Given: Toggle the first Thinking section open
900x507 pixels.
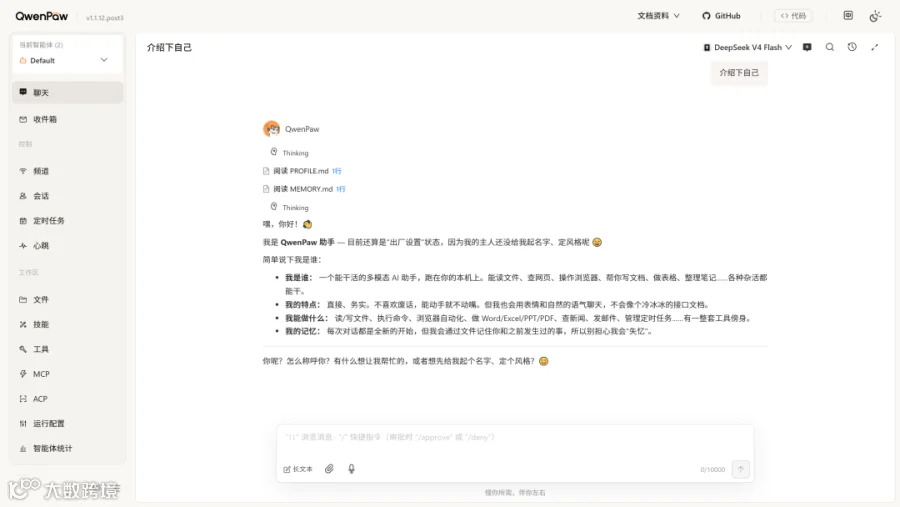Looking at the screenshot, I should pos(290,153).
